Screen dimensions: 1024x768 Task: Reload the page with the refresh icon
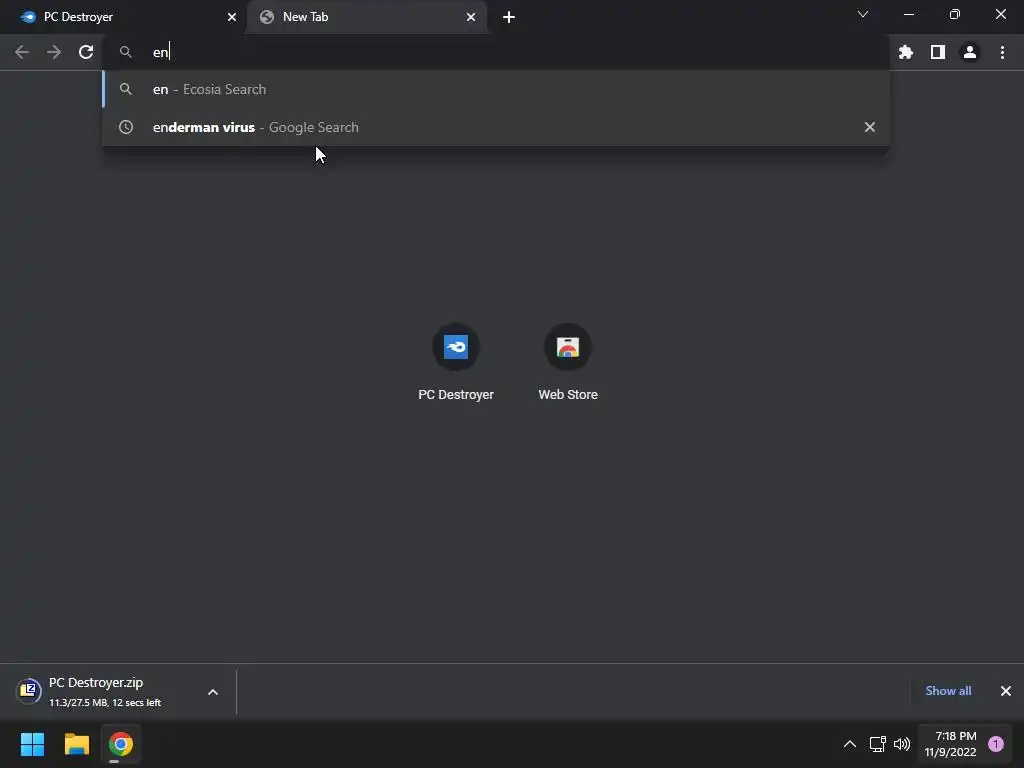86,52
